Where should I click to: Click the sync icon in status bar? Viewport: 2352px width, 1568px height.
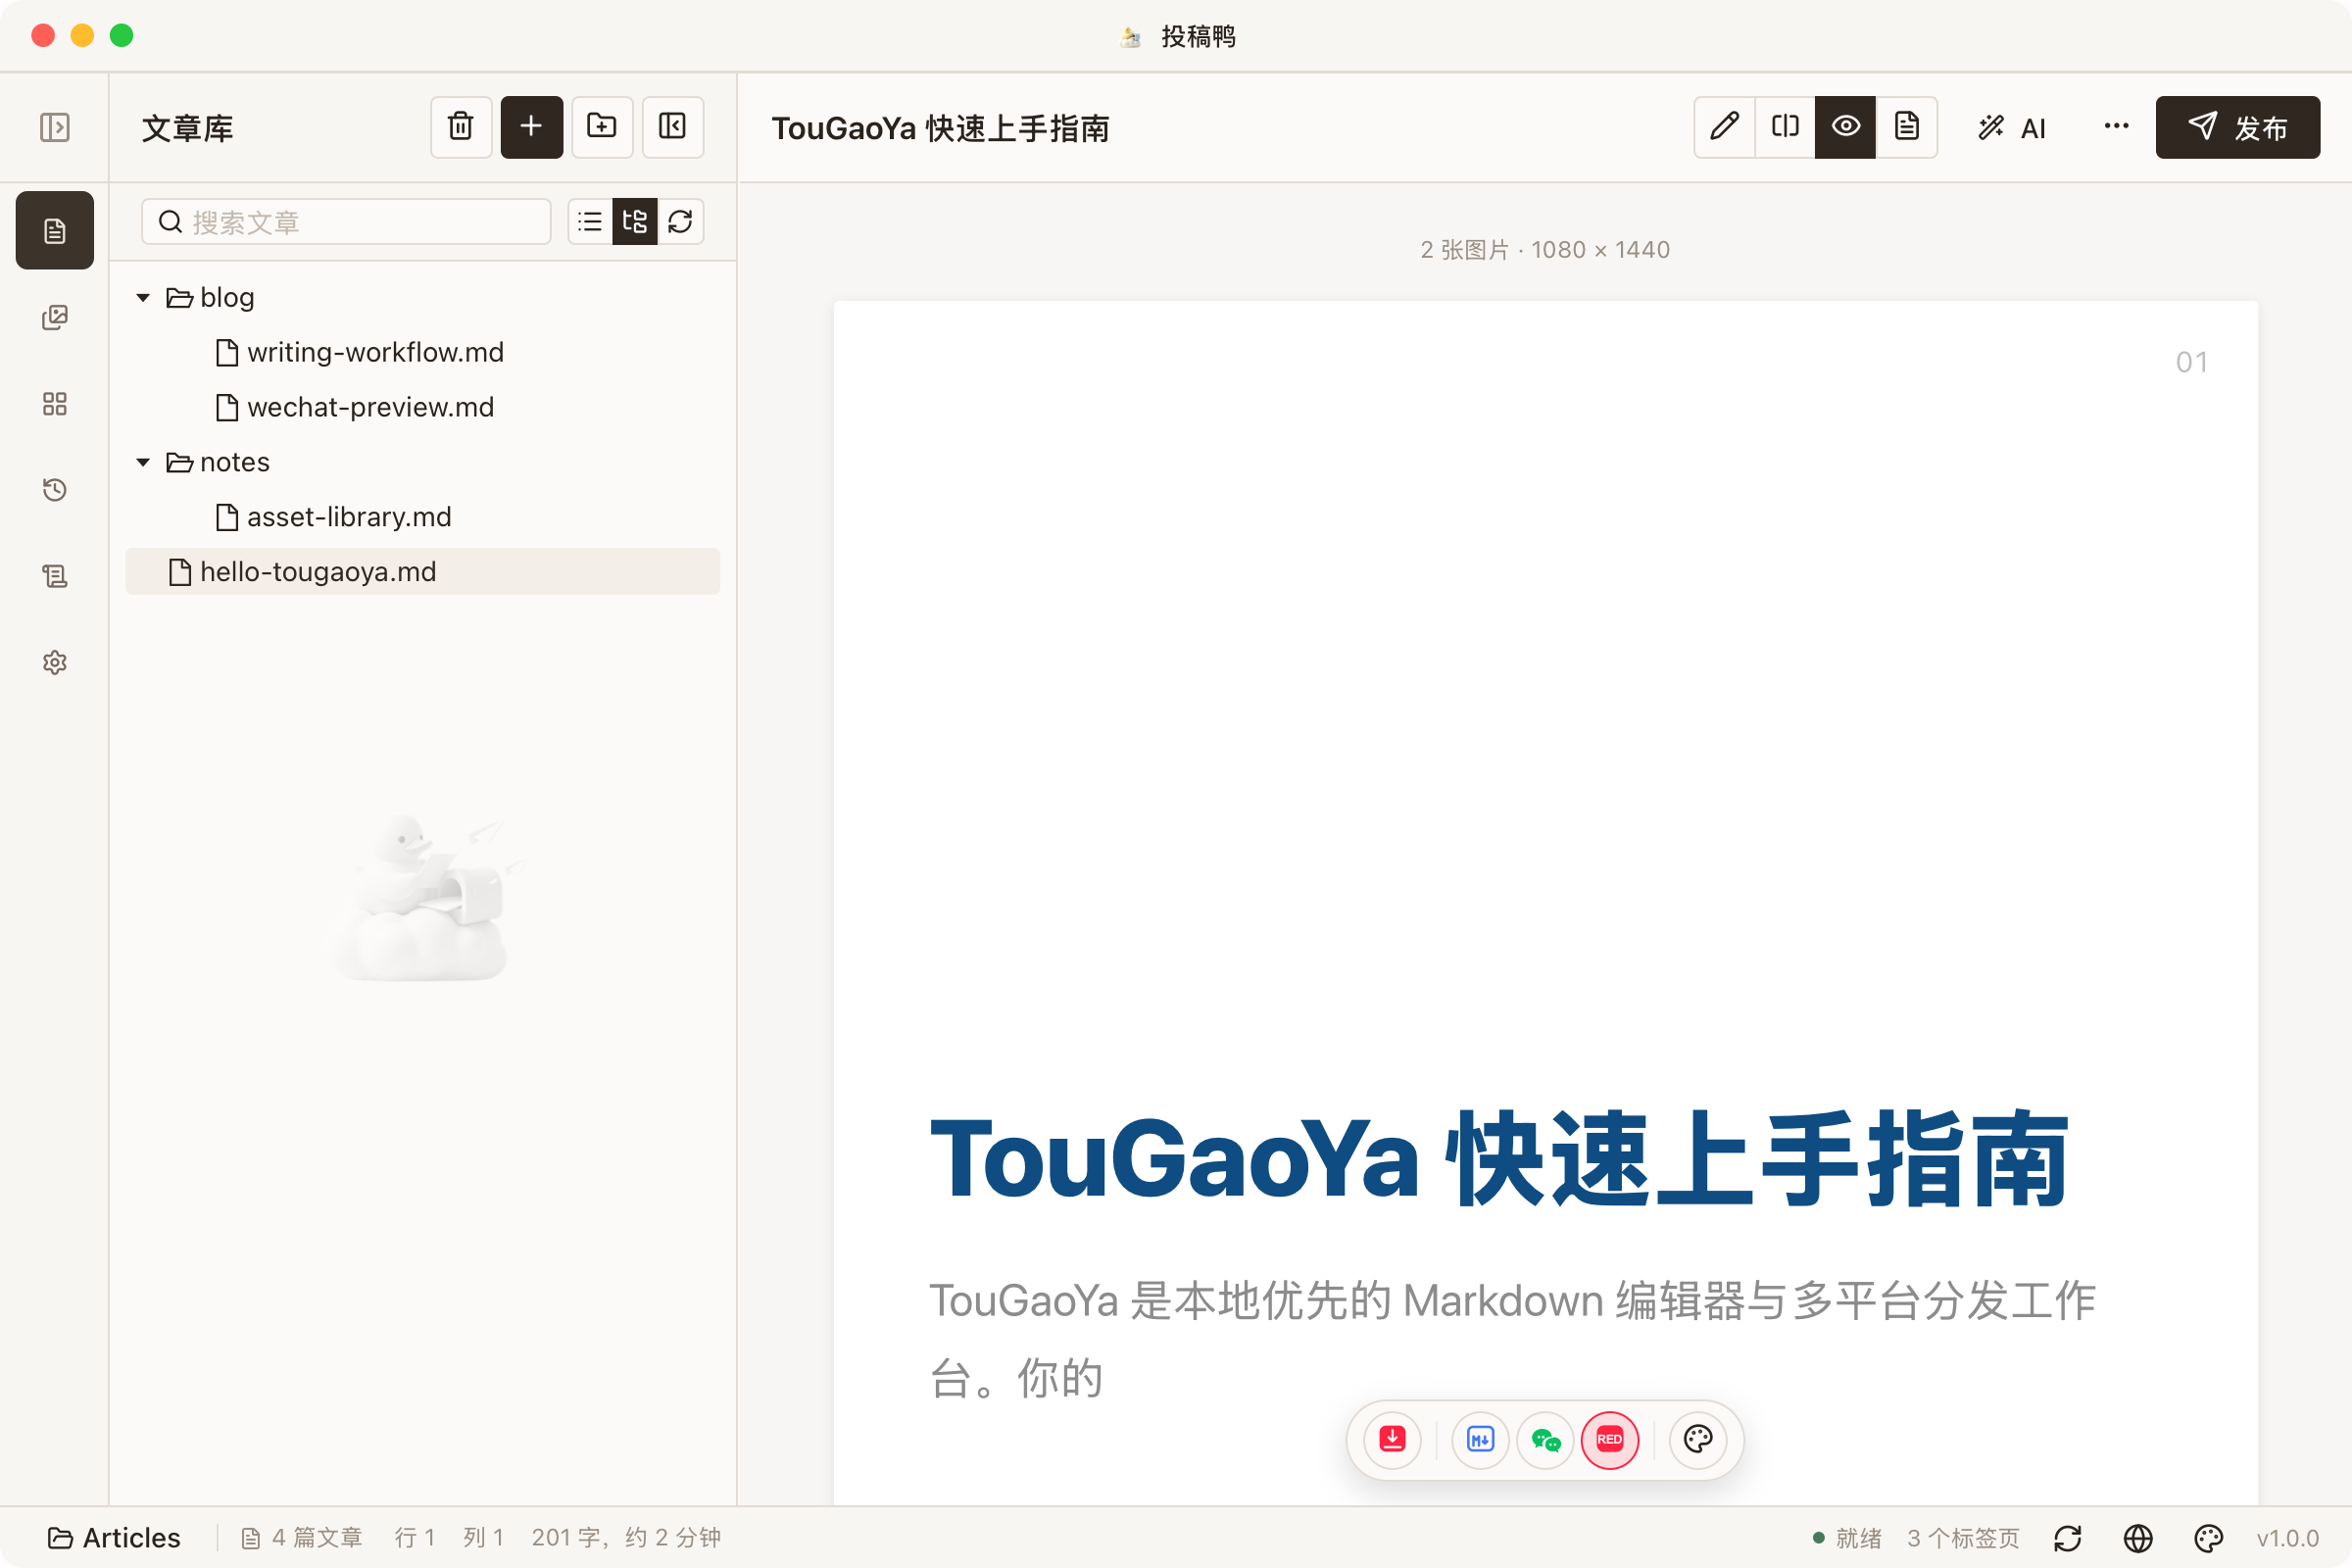[2068, 1537]
